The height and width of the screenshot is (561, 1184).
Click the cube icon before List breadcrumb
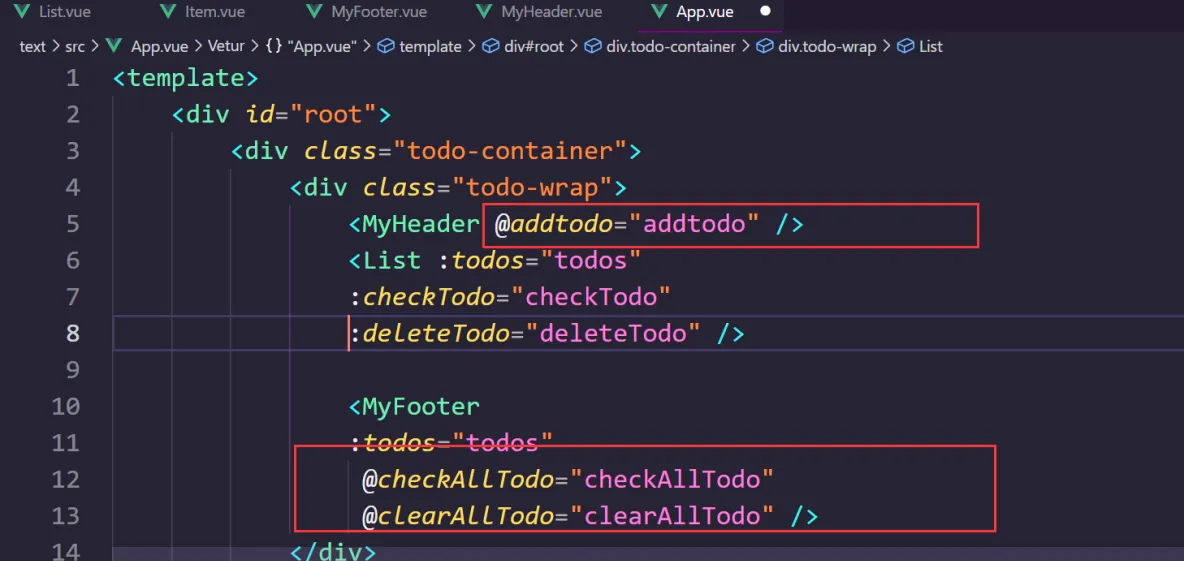pos(905,47)
